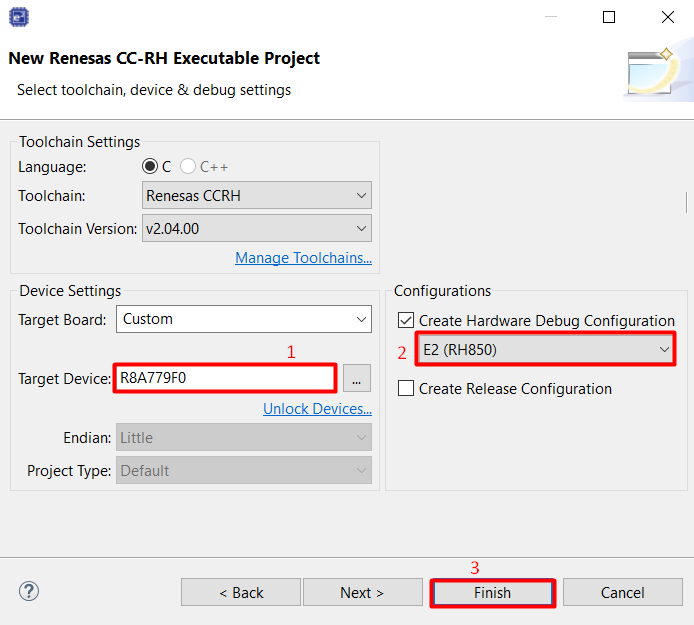Open the Unlock Devices link
The width and height of the screenshot is (694, 625).
coord(317,409)
